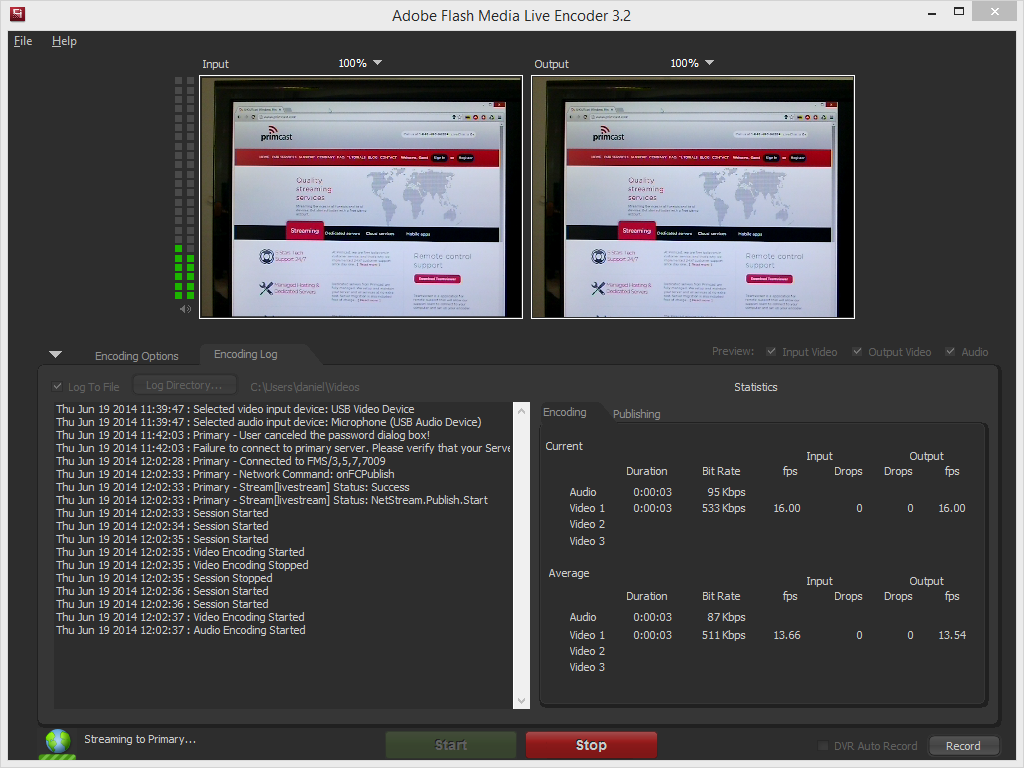Screen dimensions: 1024x768
Task: Select log line 'Session Stopped'
Action: click(164, 578)
